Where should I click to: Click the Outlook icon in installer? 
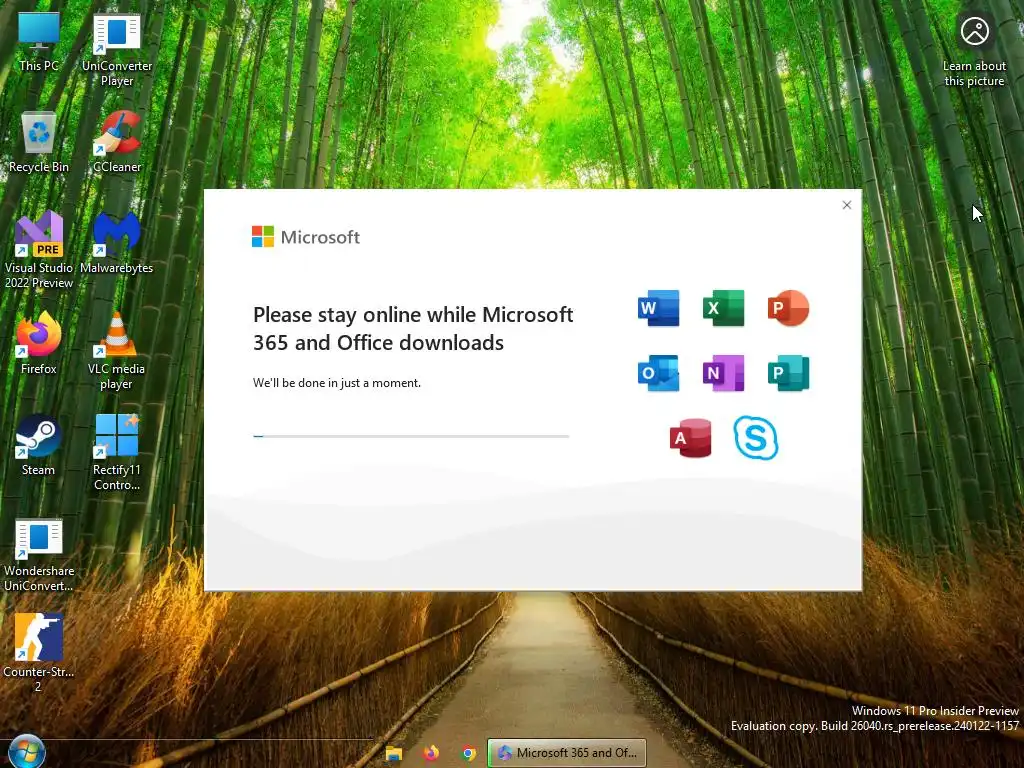click(x=658, y=373)
